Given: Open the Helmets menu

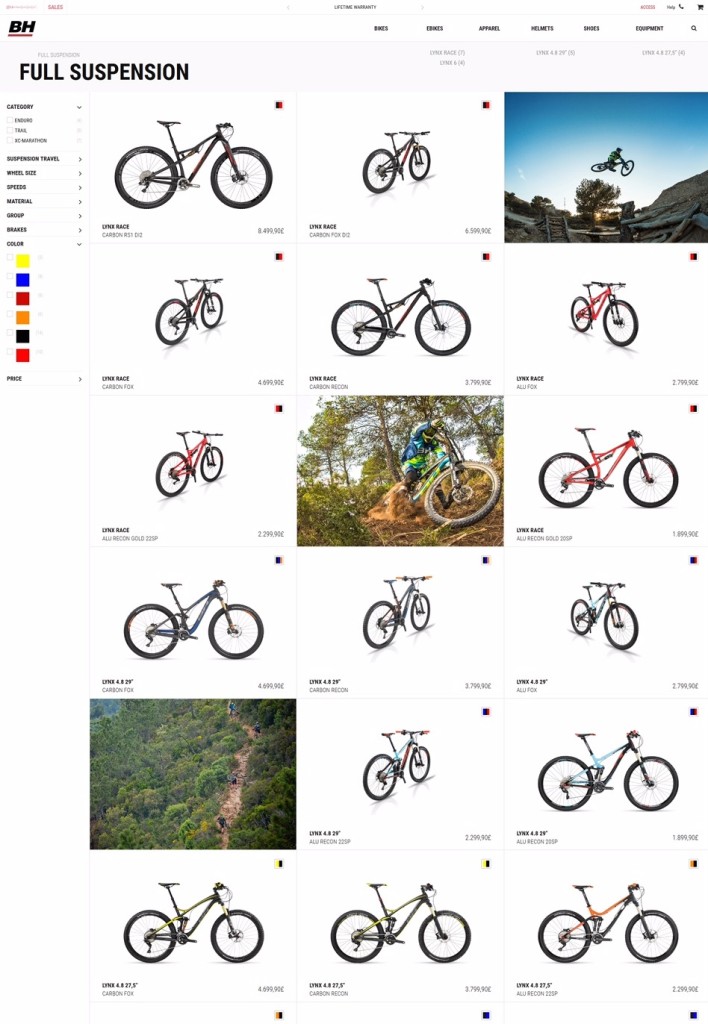Looking at the screenshot, I should pos(542,29).
